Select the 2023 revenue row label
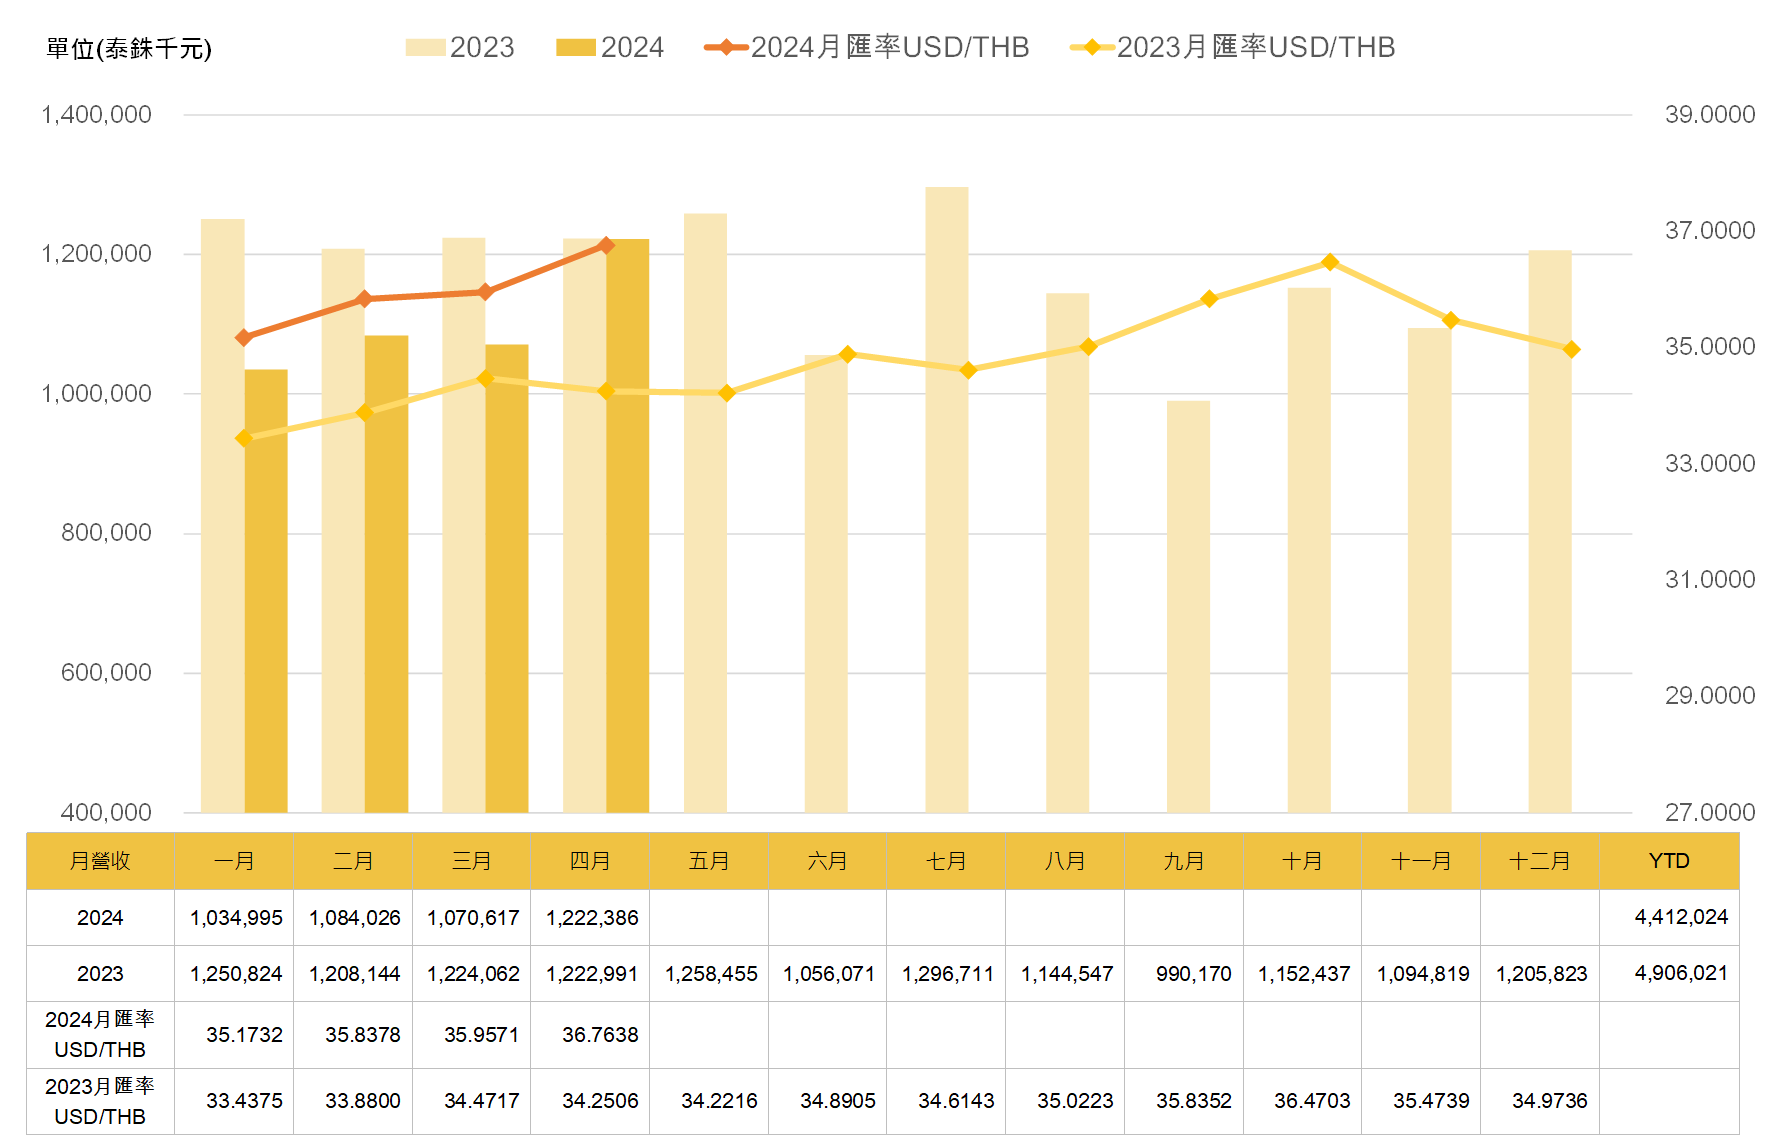1769x1136 pixels. pyautogui.click(x=100, y=974)
